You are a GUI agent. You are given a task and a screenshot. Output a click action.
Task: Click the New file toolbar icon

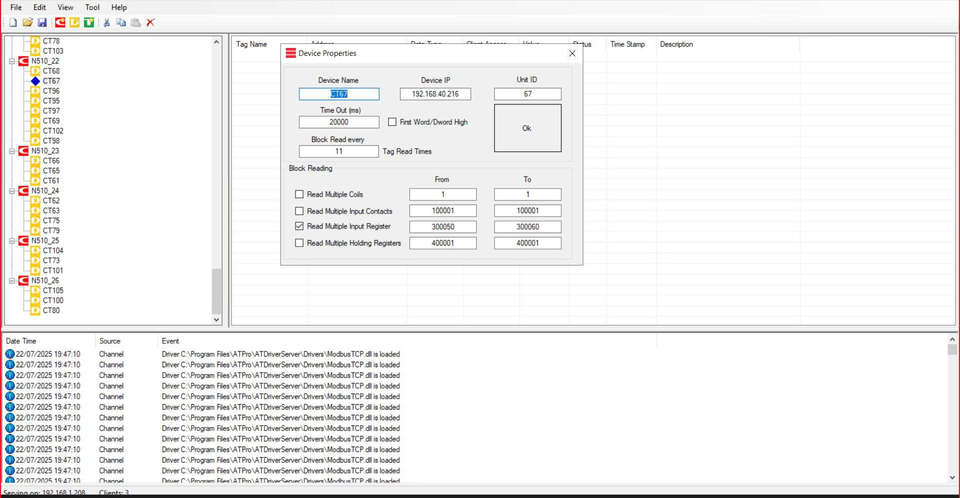(x=13, y=22)
